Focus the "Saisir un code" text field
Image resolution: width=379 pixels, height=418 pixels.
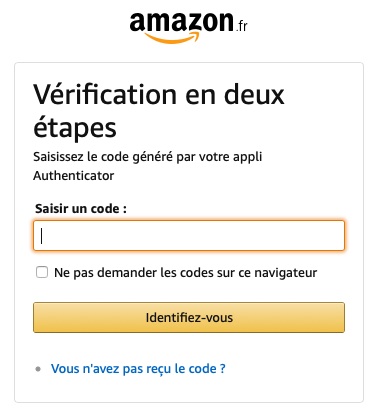coord(189,235)
